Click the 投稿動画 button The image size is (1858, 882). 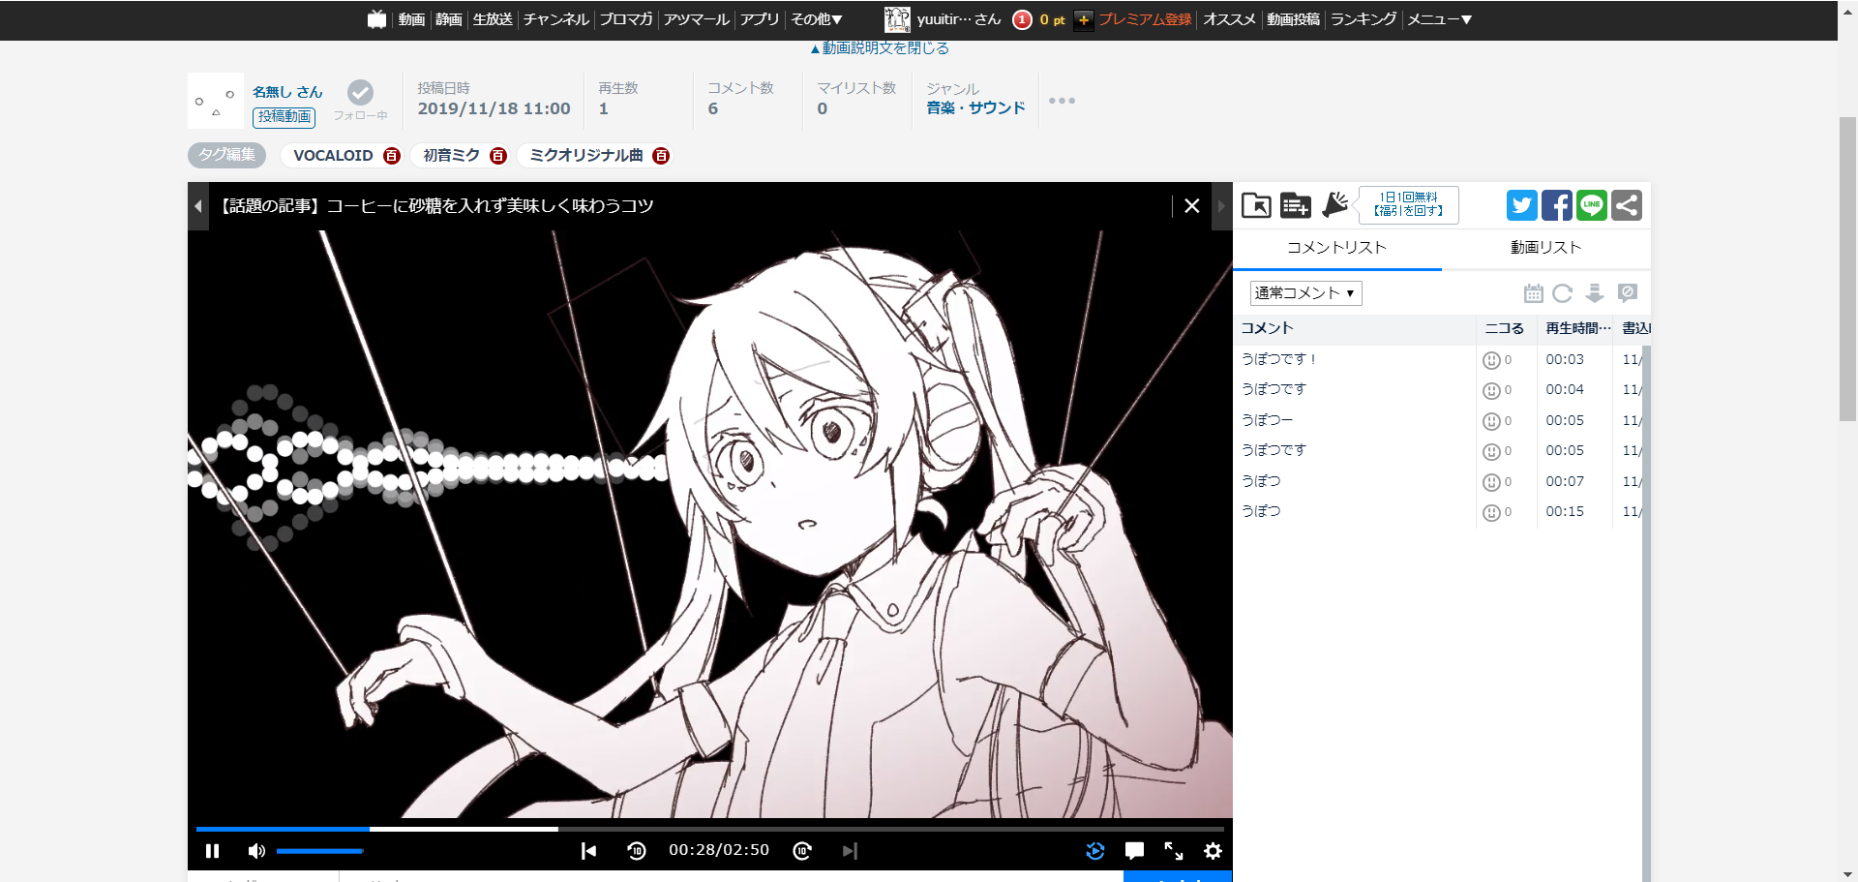pyautogui.click(x=284, y=117)
